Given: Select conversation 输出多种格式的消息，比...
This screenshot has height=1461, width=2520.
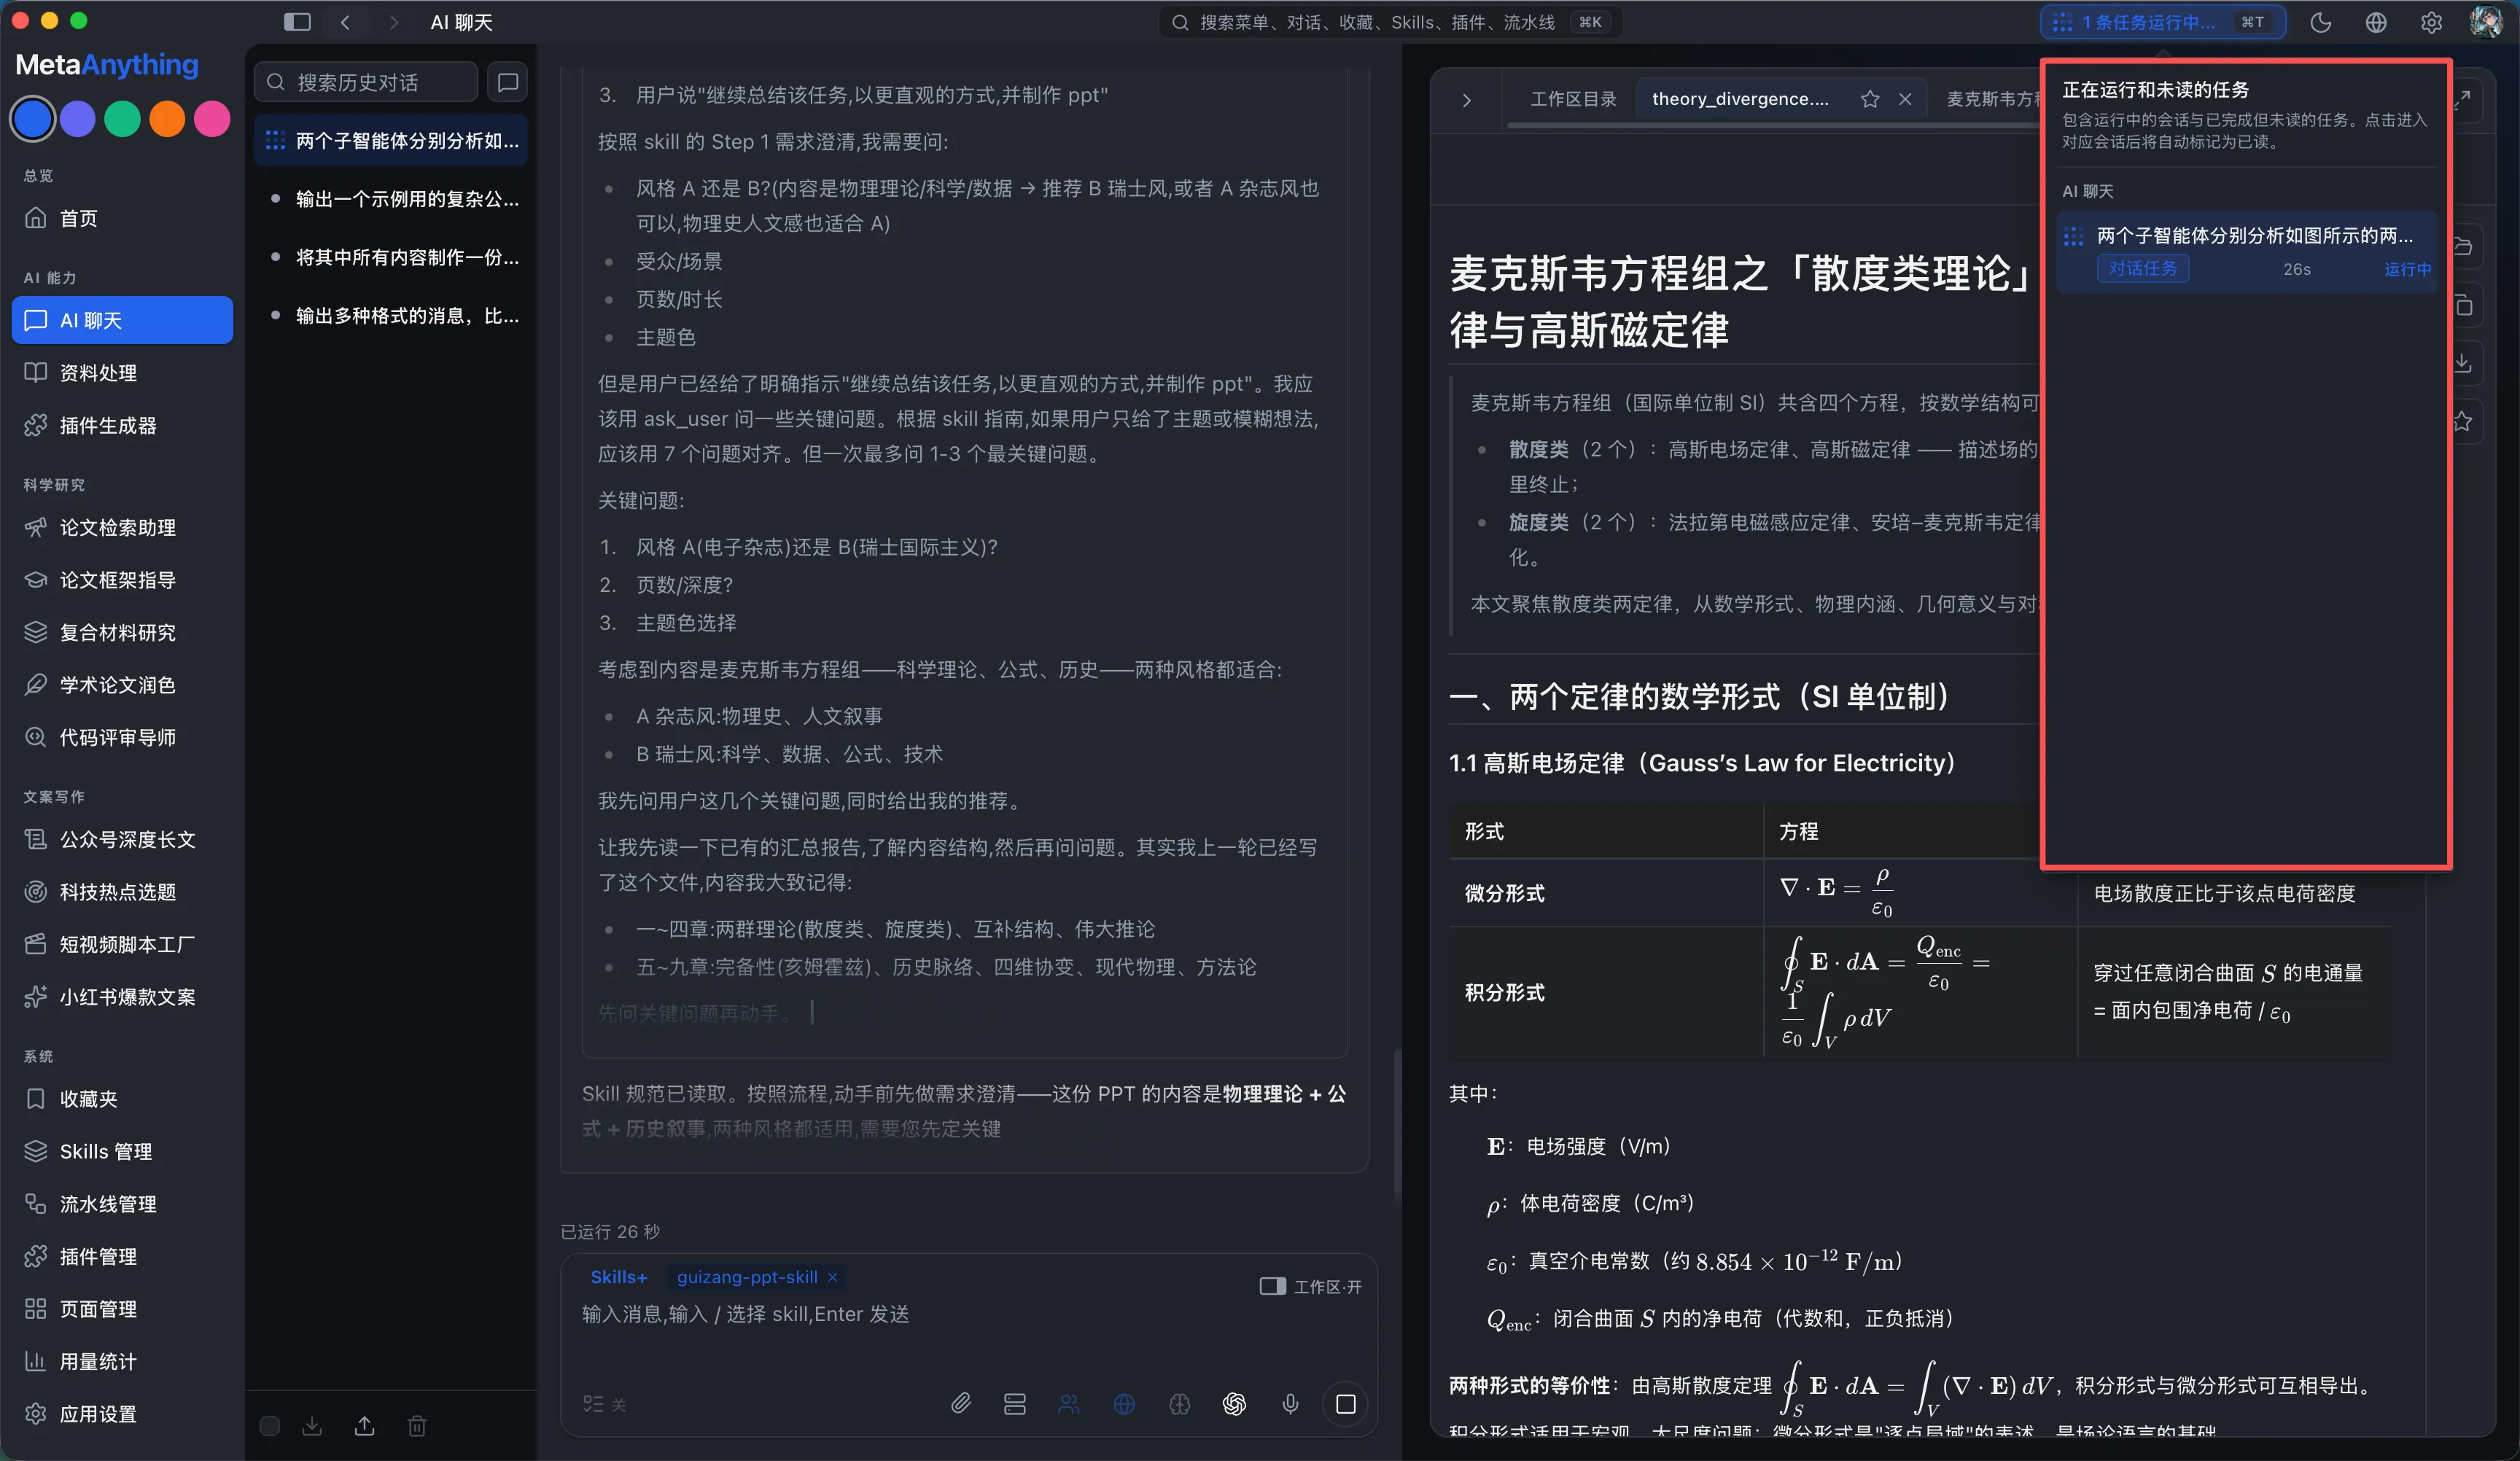Looking at the screenshot, I should tap(391, 316).
